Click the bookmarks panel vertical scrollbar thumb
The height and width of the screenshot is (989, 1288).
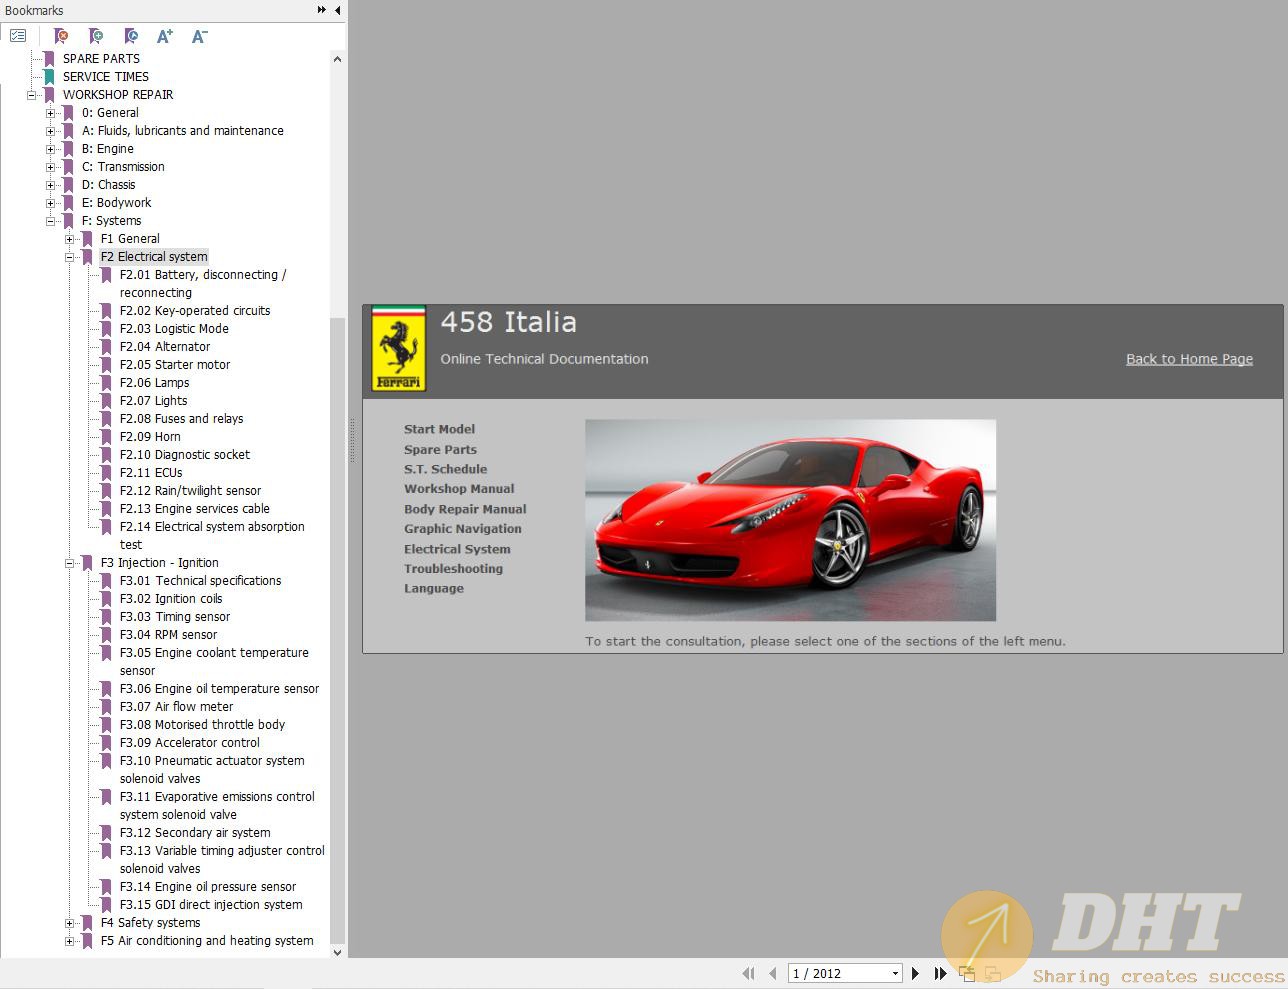click(x=337, y=630)
